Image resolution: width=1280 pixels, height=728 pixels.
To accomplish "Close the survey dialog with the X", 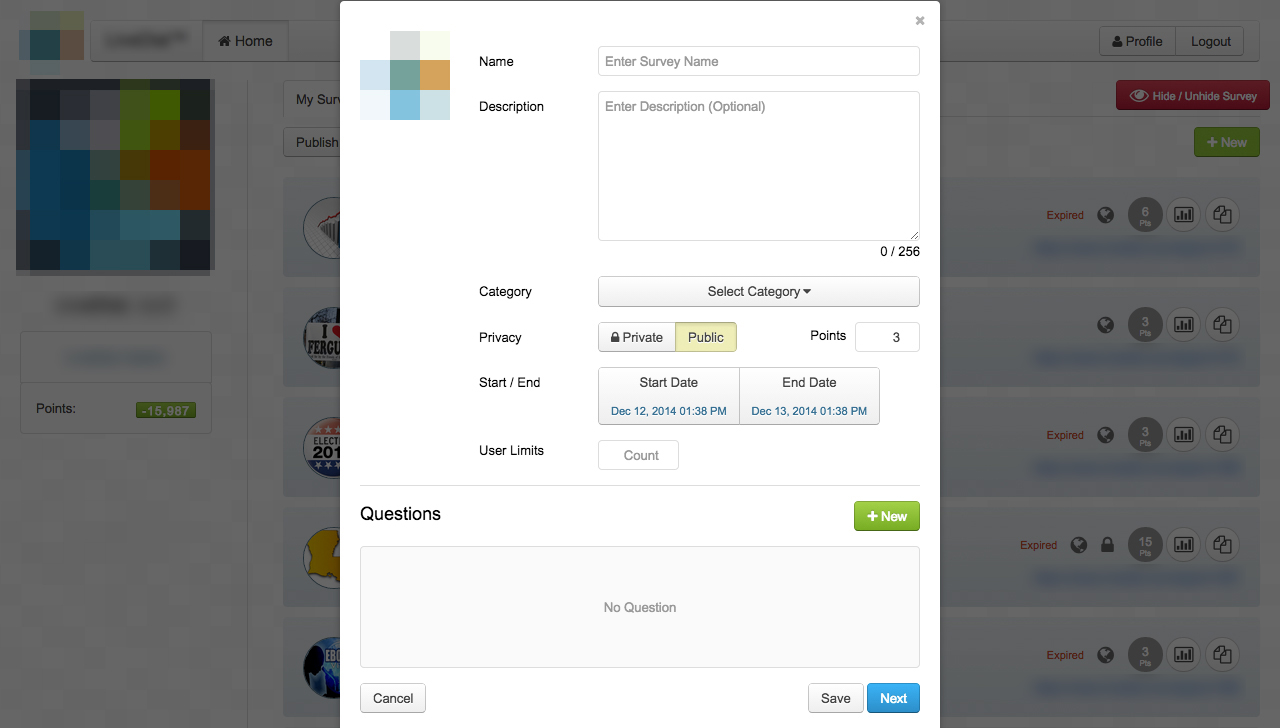I will (920, 21).
